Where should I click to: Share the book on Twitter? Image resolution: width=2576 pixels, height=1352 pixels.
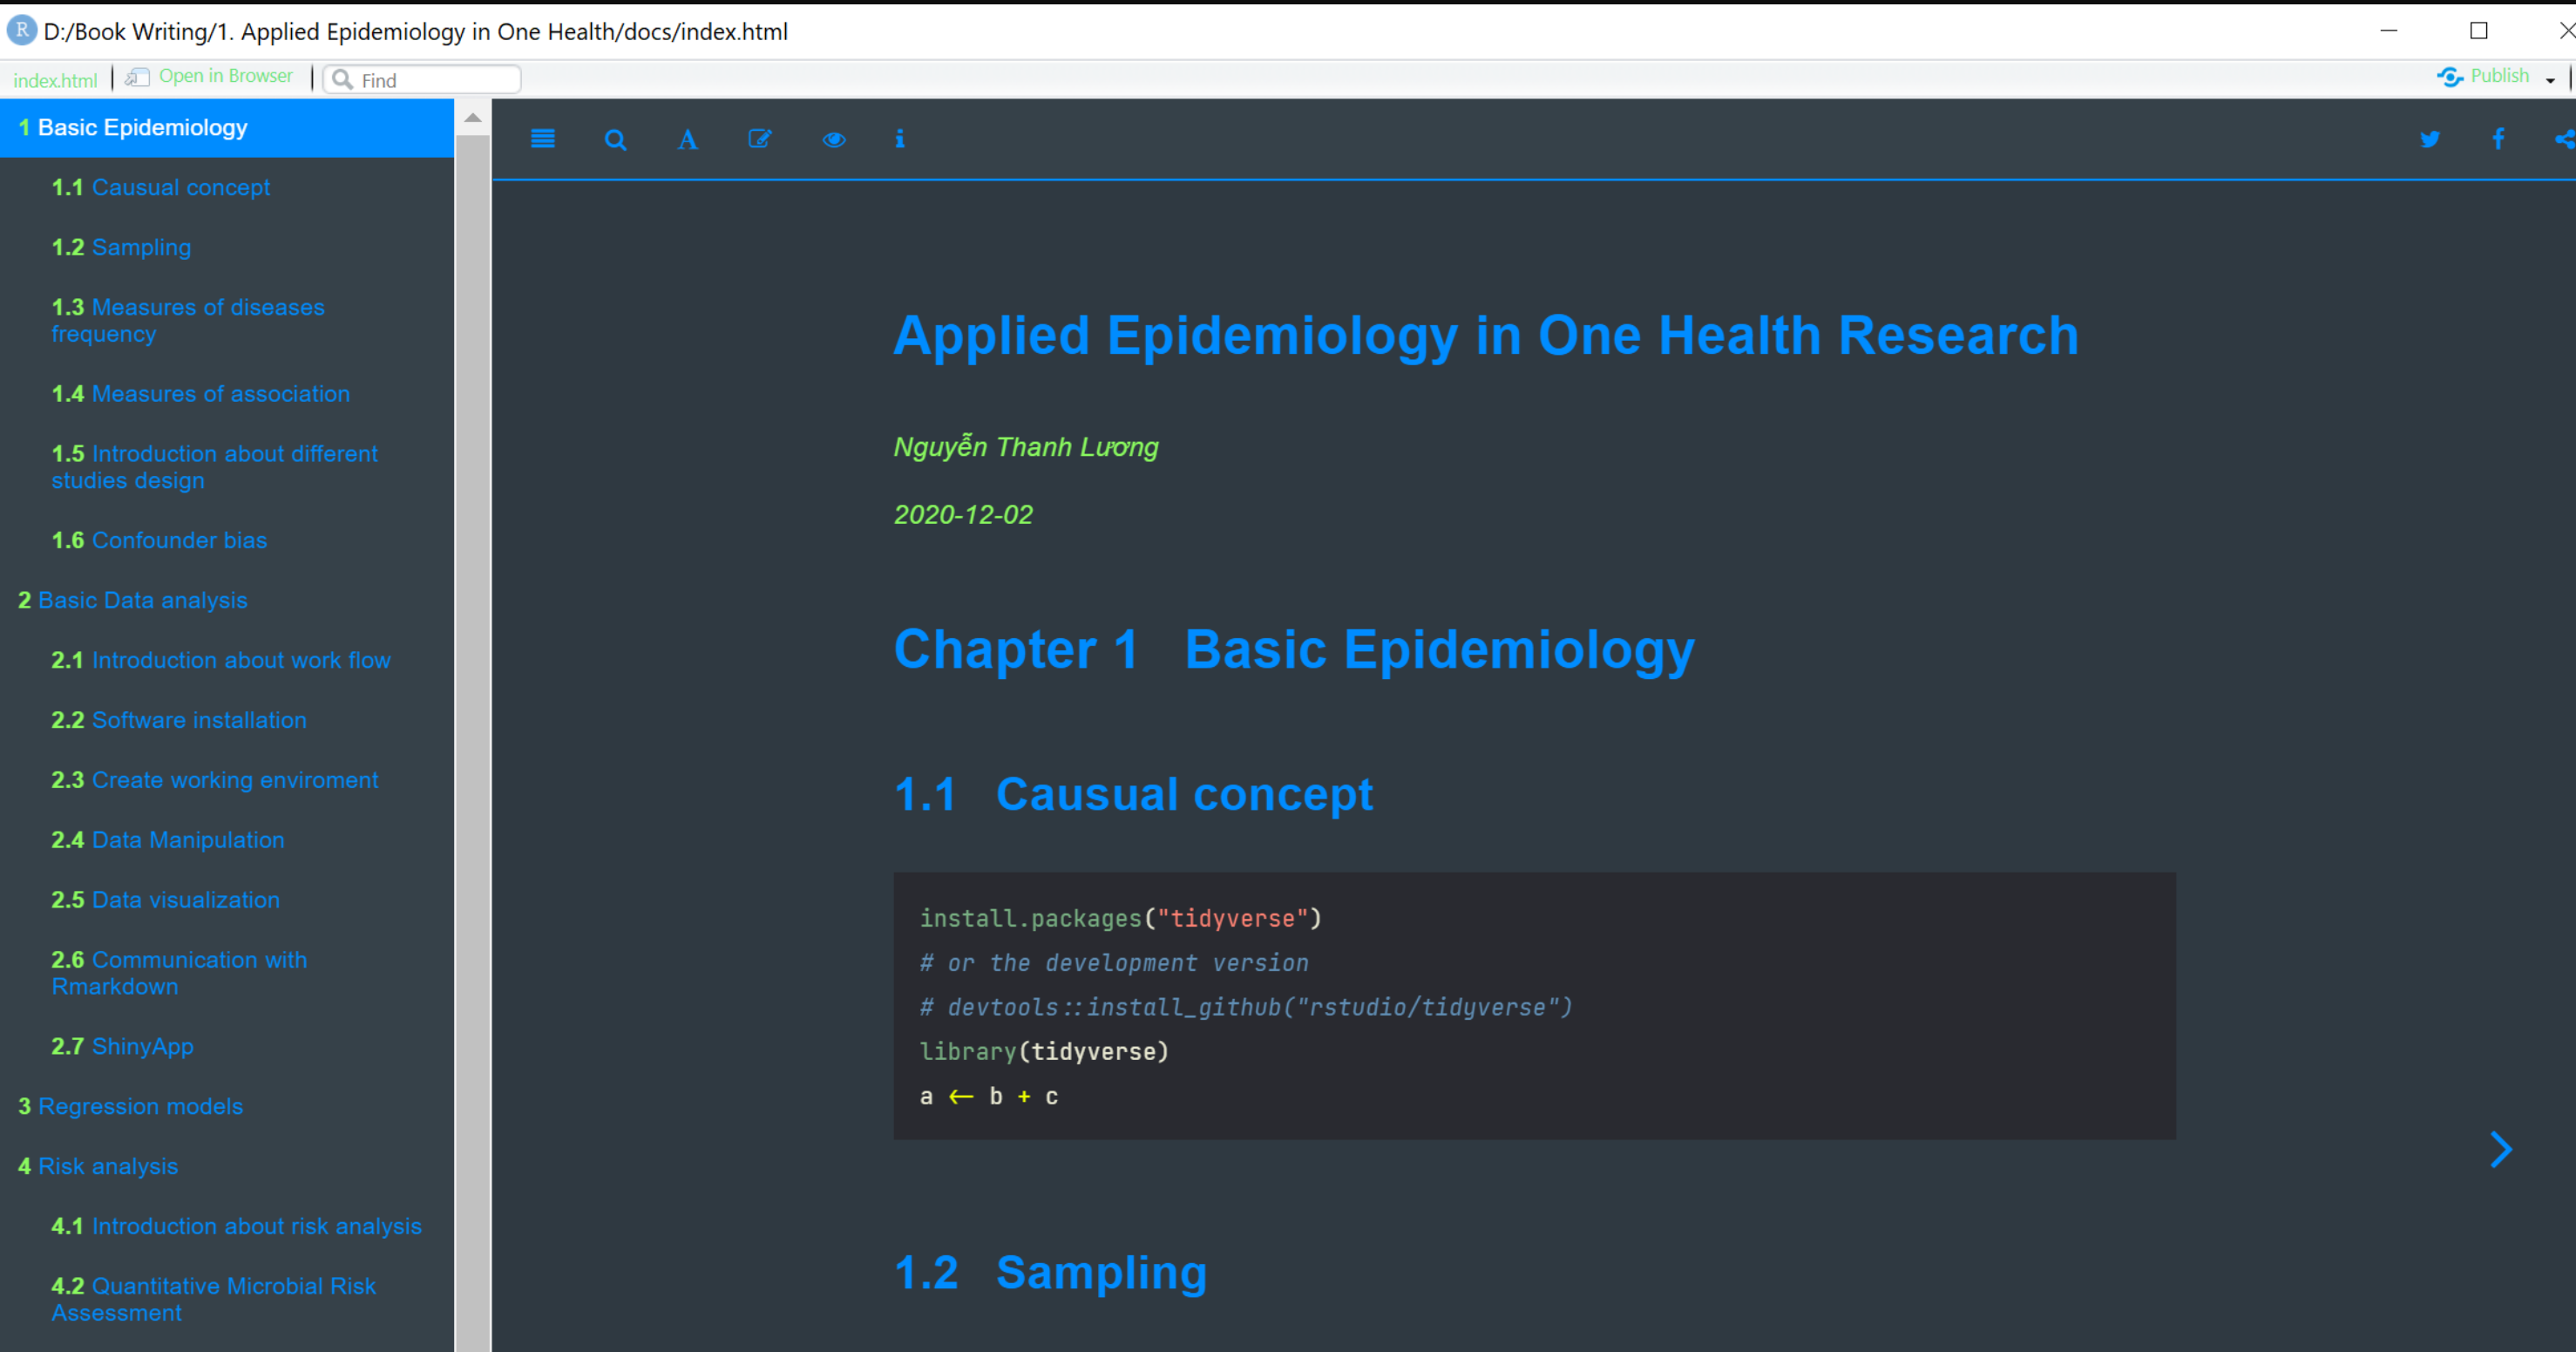[2430, 140]
